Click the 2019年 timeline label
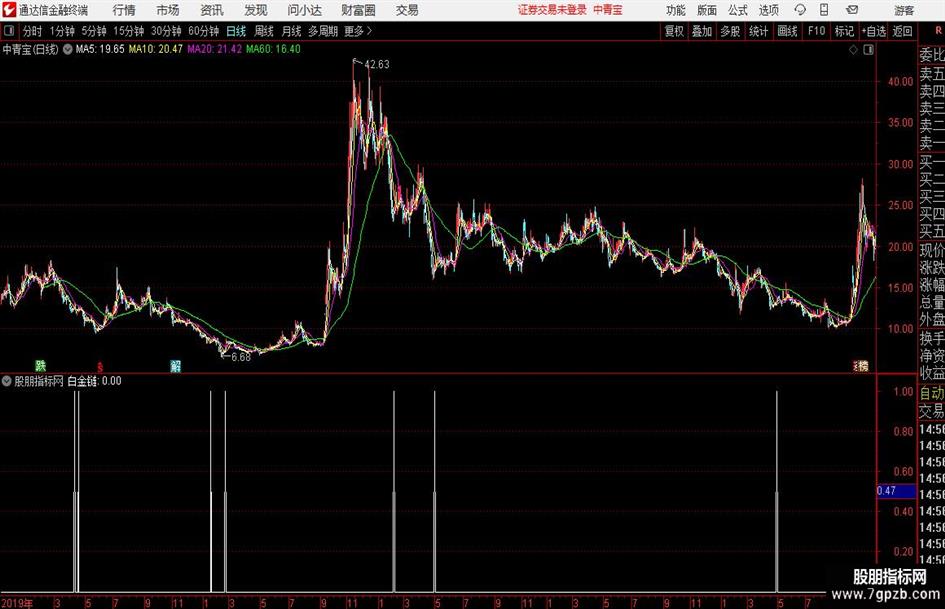This screenshot has width=945, height=609. click(x=17, y=603)
